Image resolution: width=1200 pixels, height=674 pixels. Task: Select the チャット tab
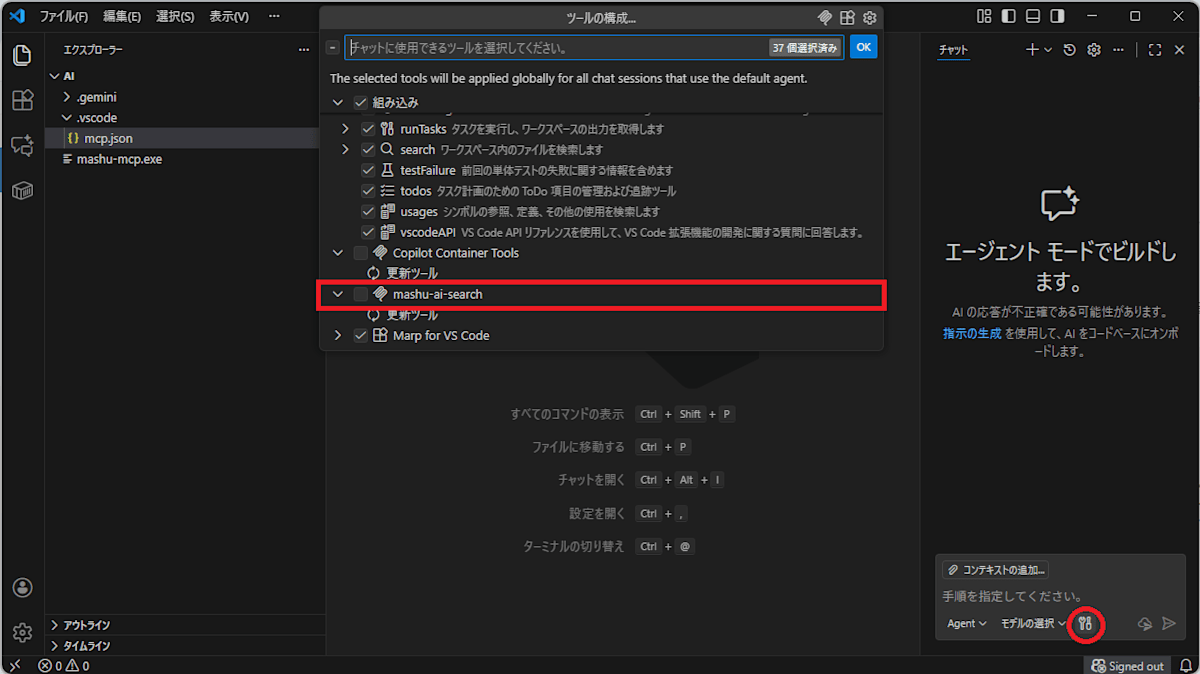954,50
